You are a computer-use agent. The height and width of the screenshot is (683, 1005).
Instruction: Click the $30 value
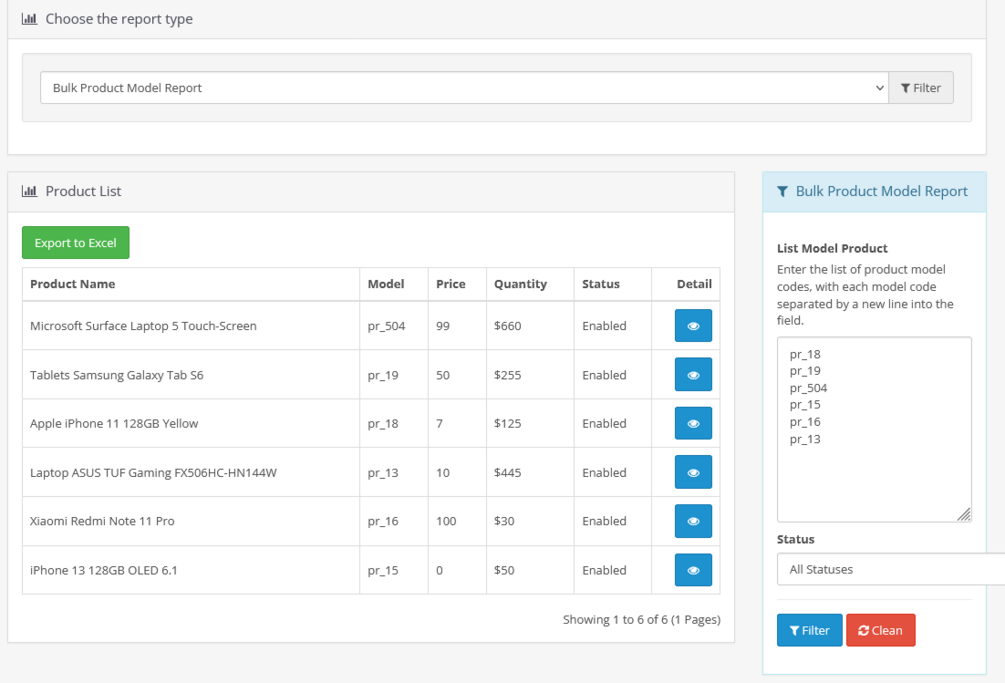[504, 521]
